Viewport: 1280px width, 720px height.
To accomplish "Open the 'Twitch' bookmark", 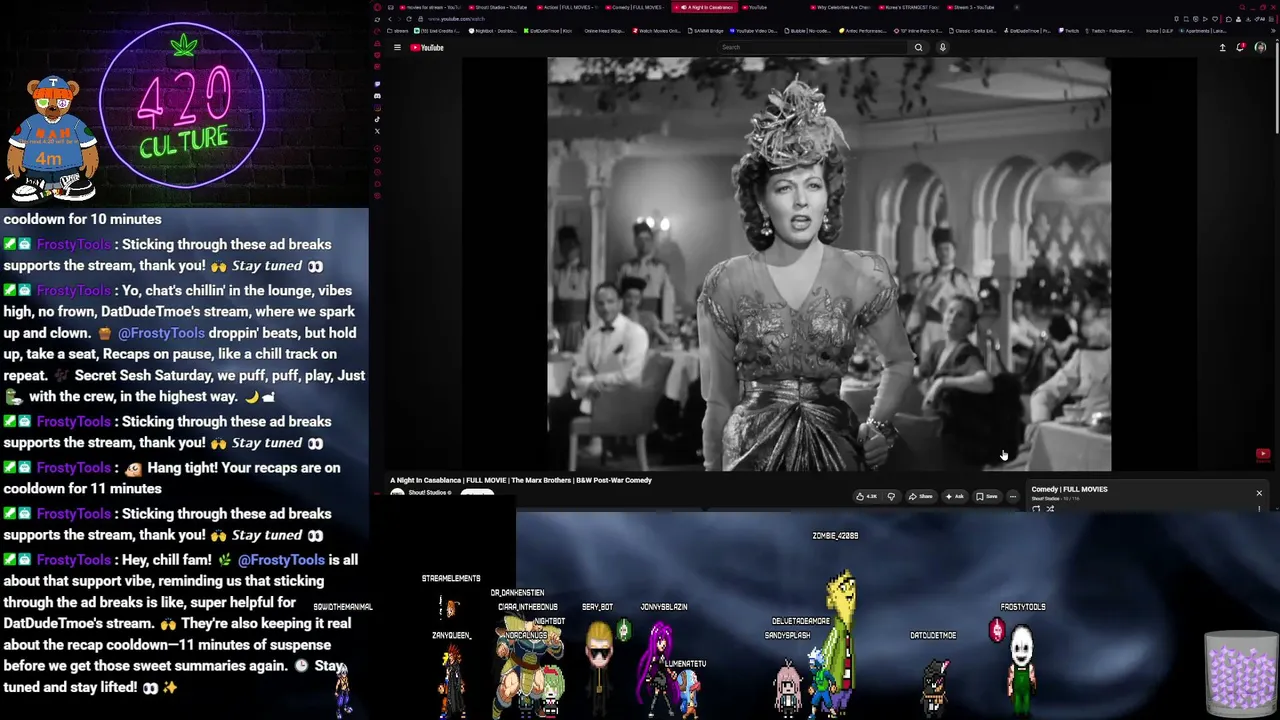I will [1069, 31].
